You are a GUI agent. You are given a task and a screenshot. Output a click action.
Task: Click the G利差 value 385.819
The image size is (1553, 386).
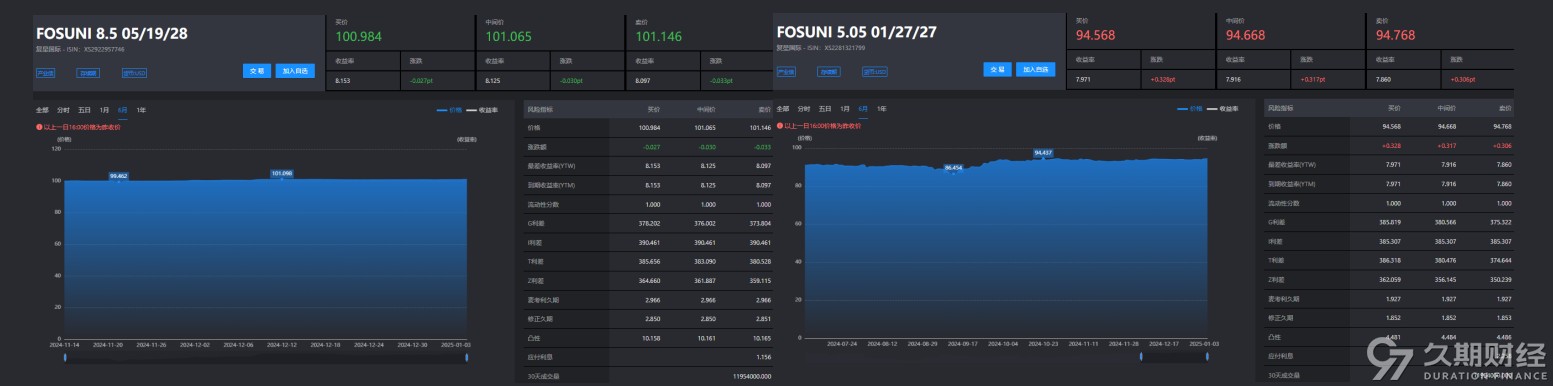1389,222
